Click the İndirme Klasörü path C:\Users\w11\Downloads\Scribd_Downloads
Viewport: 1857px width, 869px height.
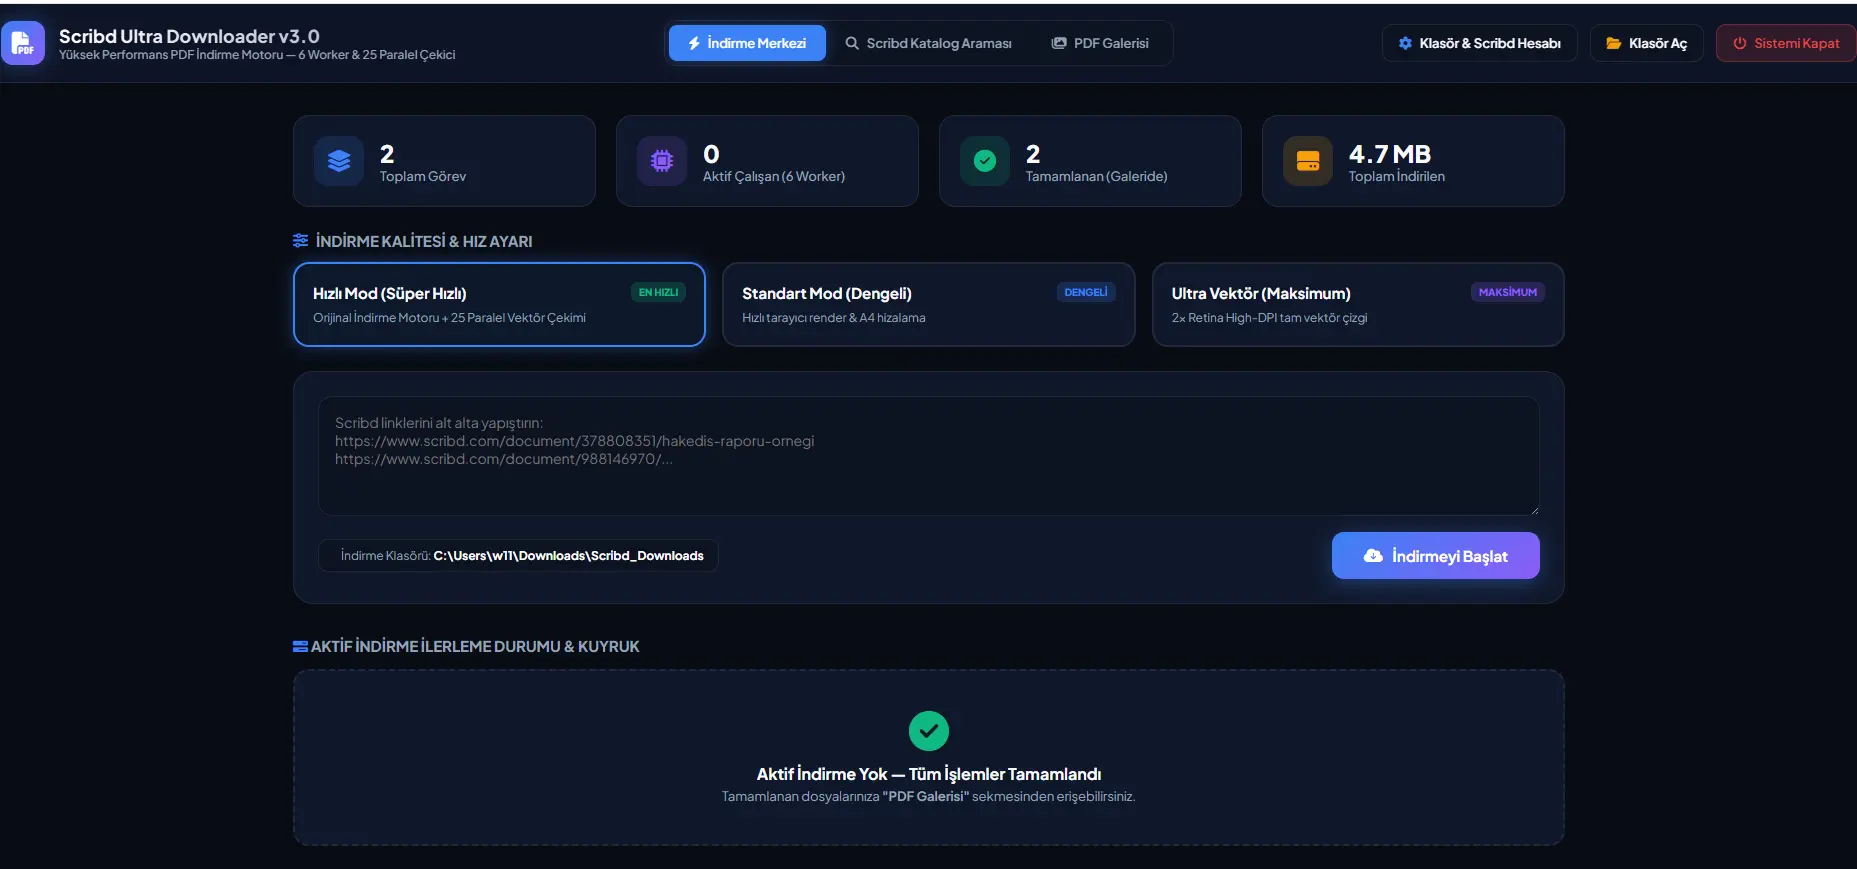point(568,556)
